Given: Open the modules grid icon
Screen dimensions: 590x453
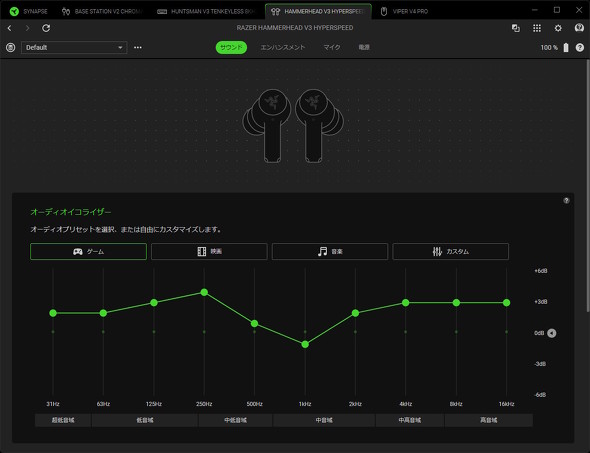Looking at the screenshot, I should pyautogui.click(x=537, y=28).
